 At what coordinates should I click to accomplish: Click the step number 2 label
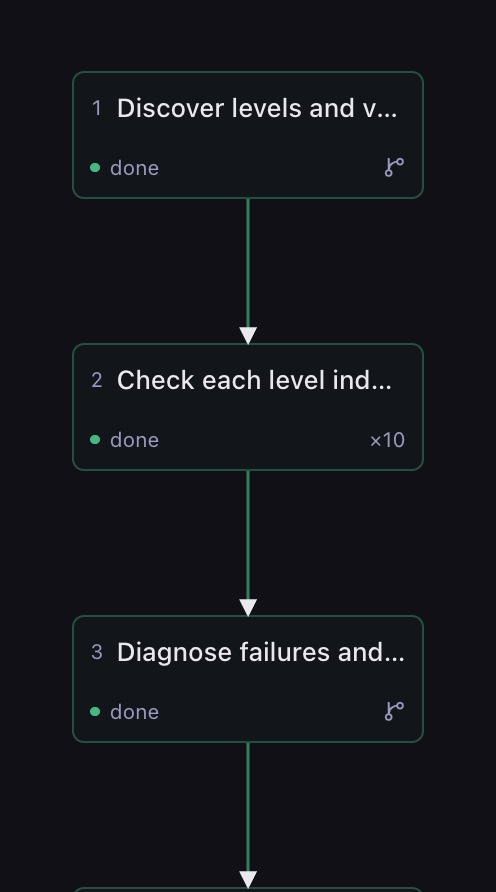coord(97,380)
